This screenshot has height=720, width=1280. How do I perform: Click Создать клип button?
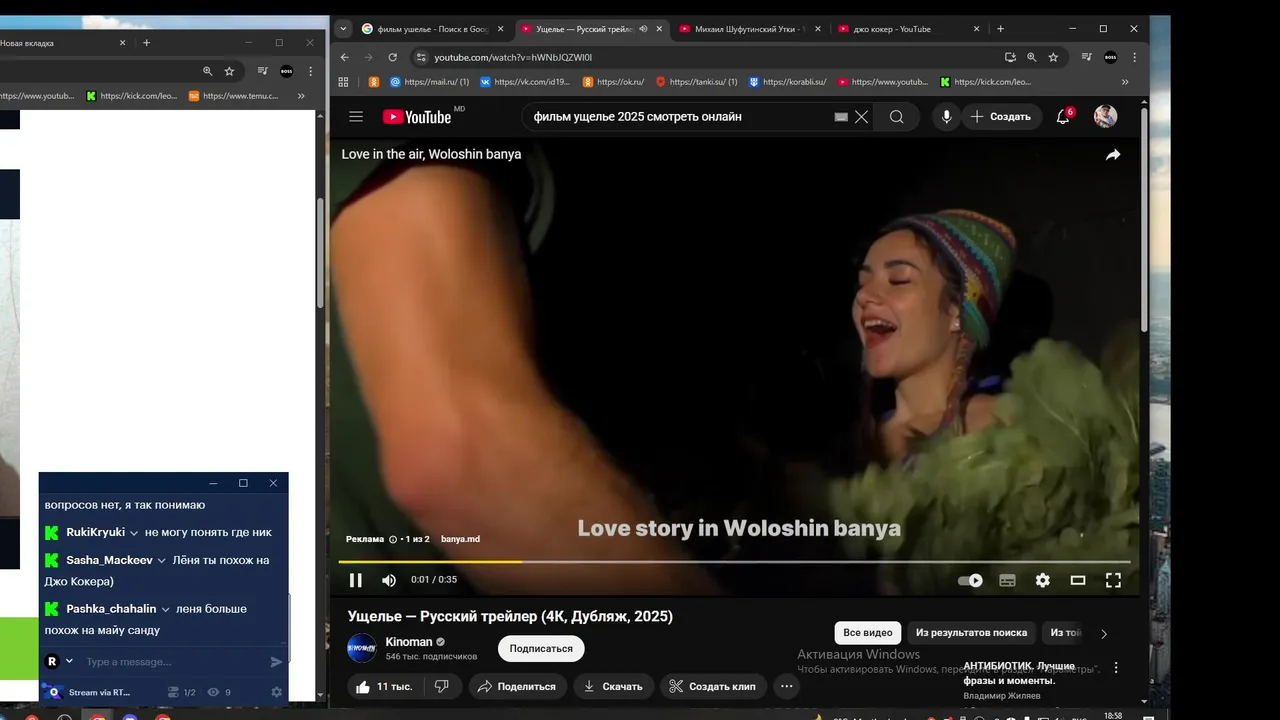712,687
